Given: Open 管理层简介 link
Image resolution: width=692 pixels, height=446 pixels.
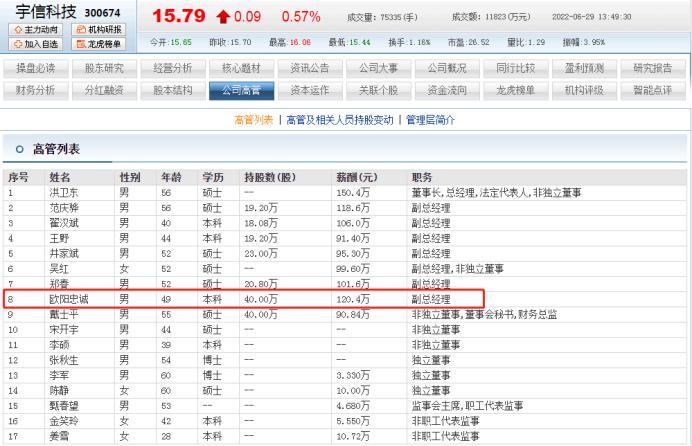Looking at the screenshot, I should (x=430, y=120).
